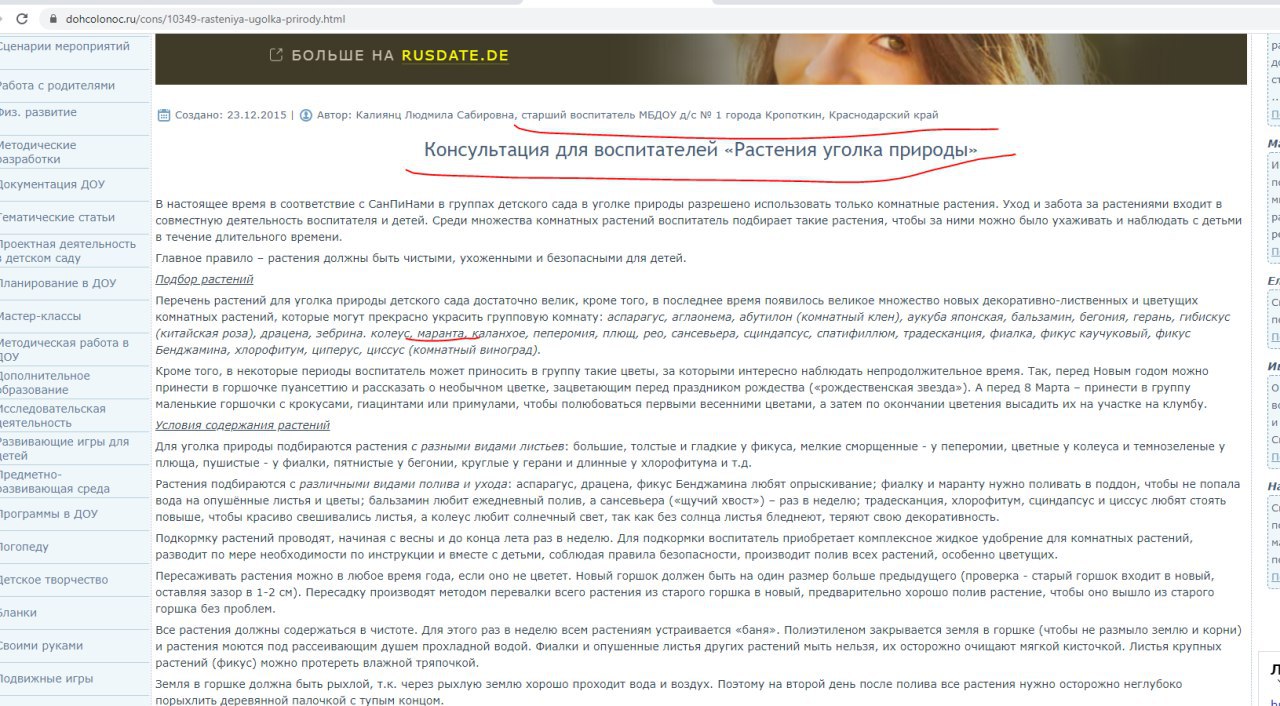Screen dimensions: 1280x706
Task: Click the underlined word маранта
Action: 441,333
